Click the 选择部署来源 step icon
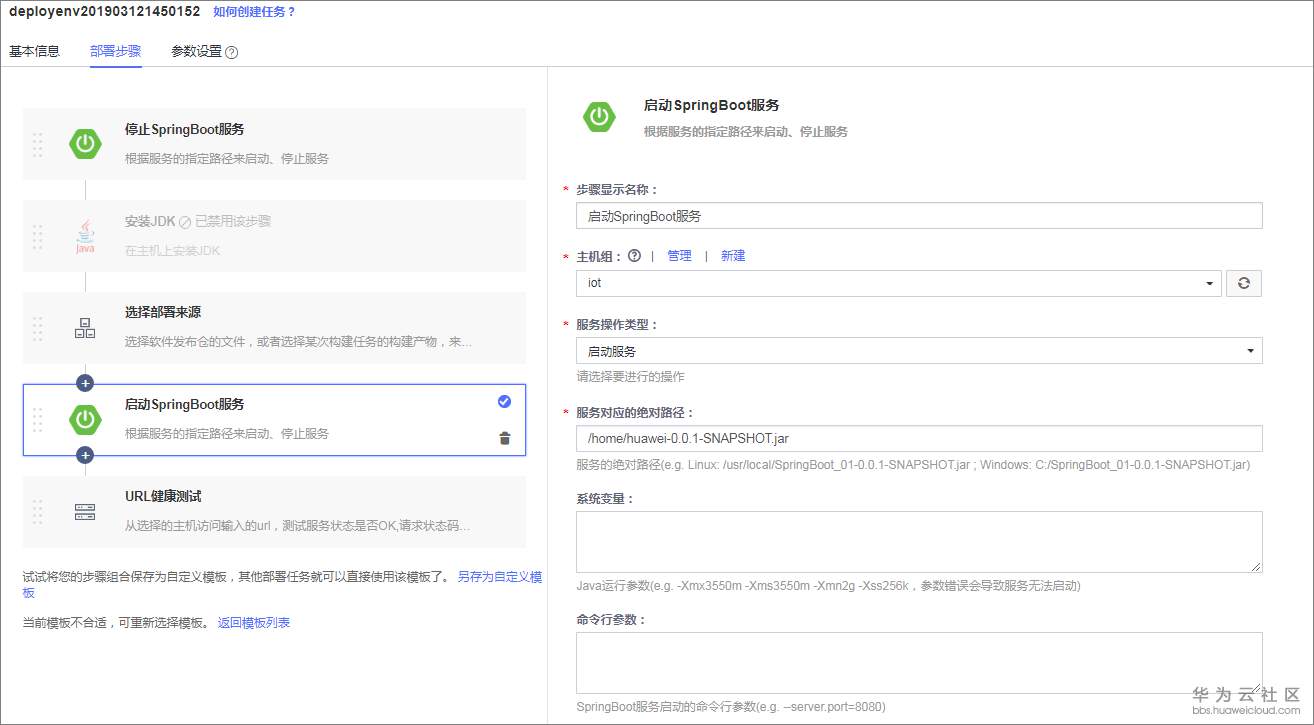 coord(85,325)
